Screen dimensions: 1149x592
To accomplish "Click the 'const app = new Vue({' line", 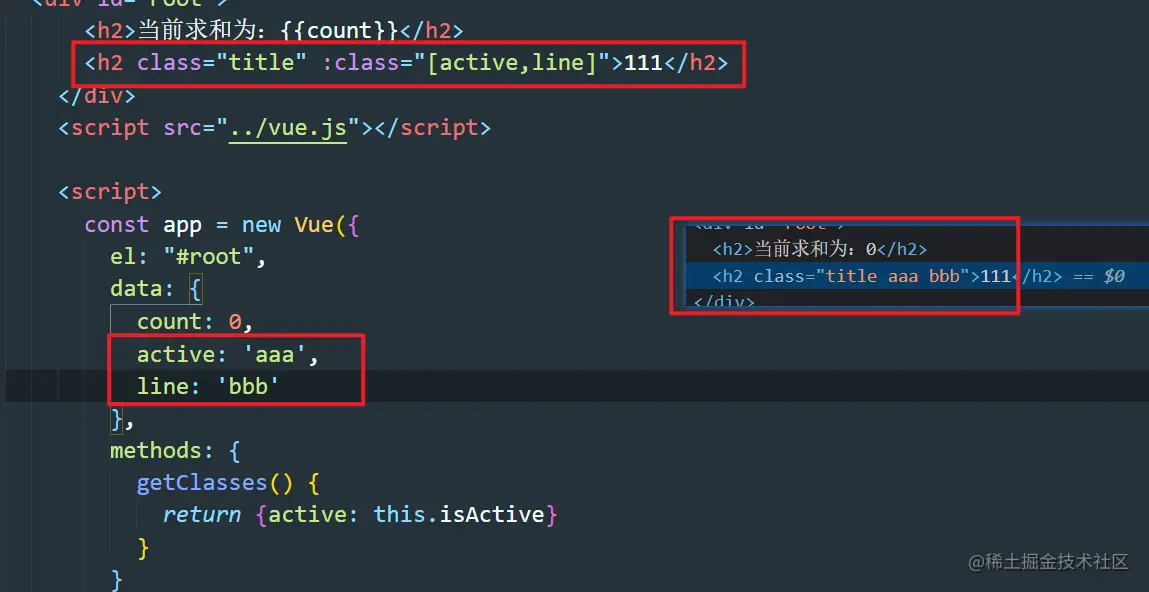I will tap(222, 224).
